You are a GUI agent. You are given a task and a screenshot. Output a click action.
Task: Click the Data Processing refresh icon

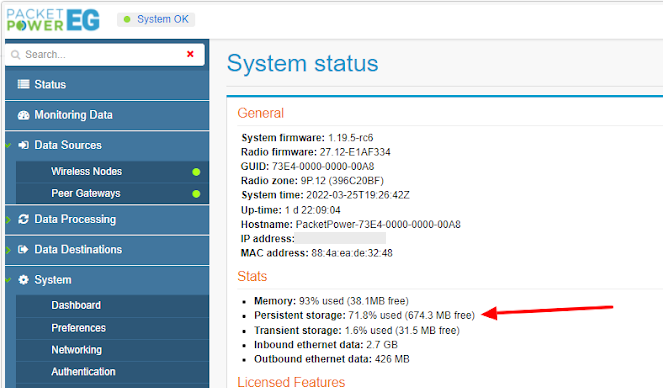pyautogui.click(x=23, y=219)
